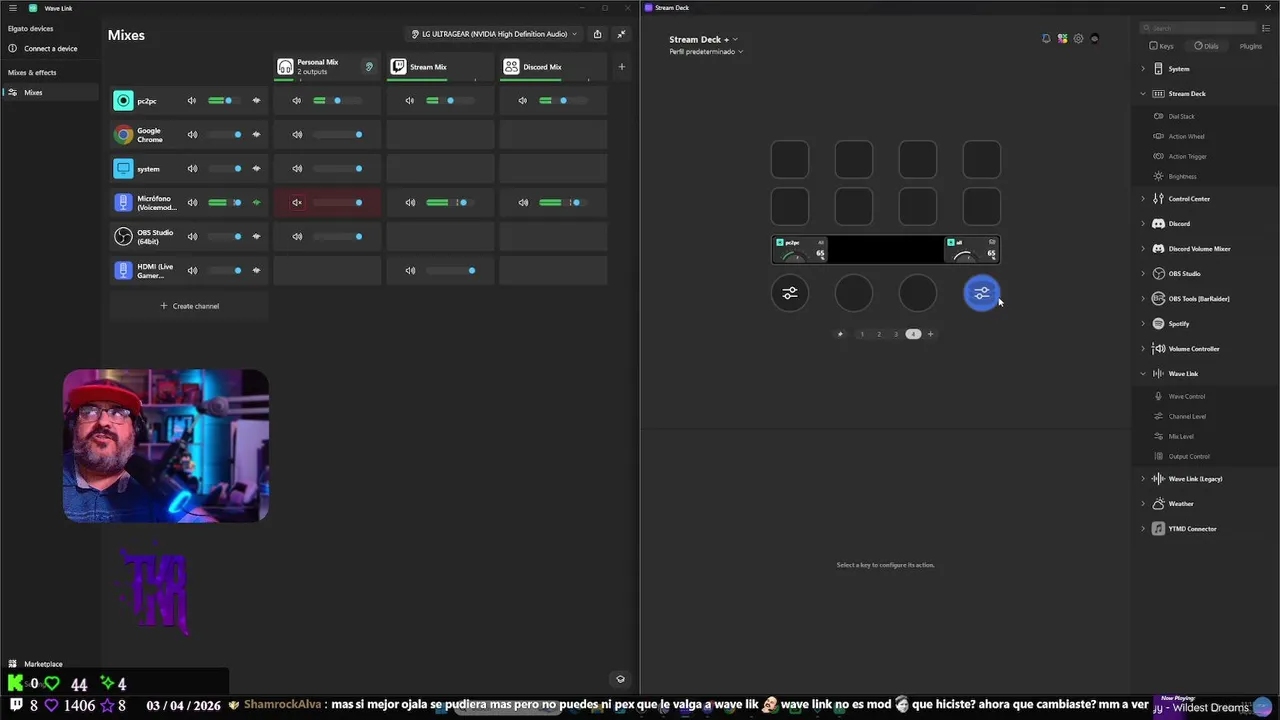Switch to the Dials tab

point(1206,46)
